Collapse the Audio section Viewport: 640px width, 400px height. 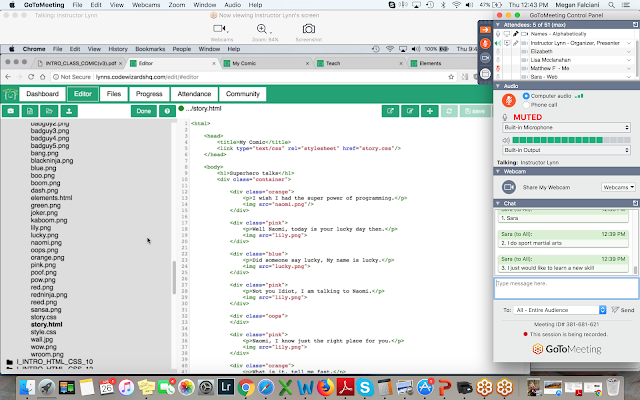[x=498, y=86]
